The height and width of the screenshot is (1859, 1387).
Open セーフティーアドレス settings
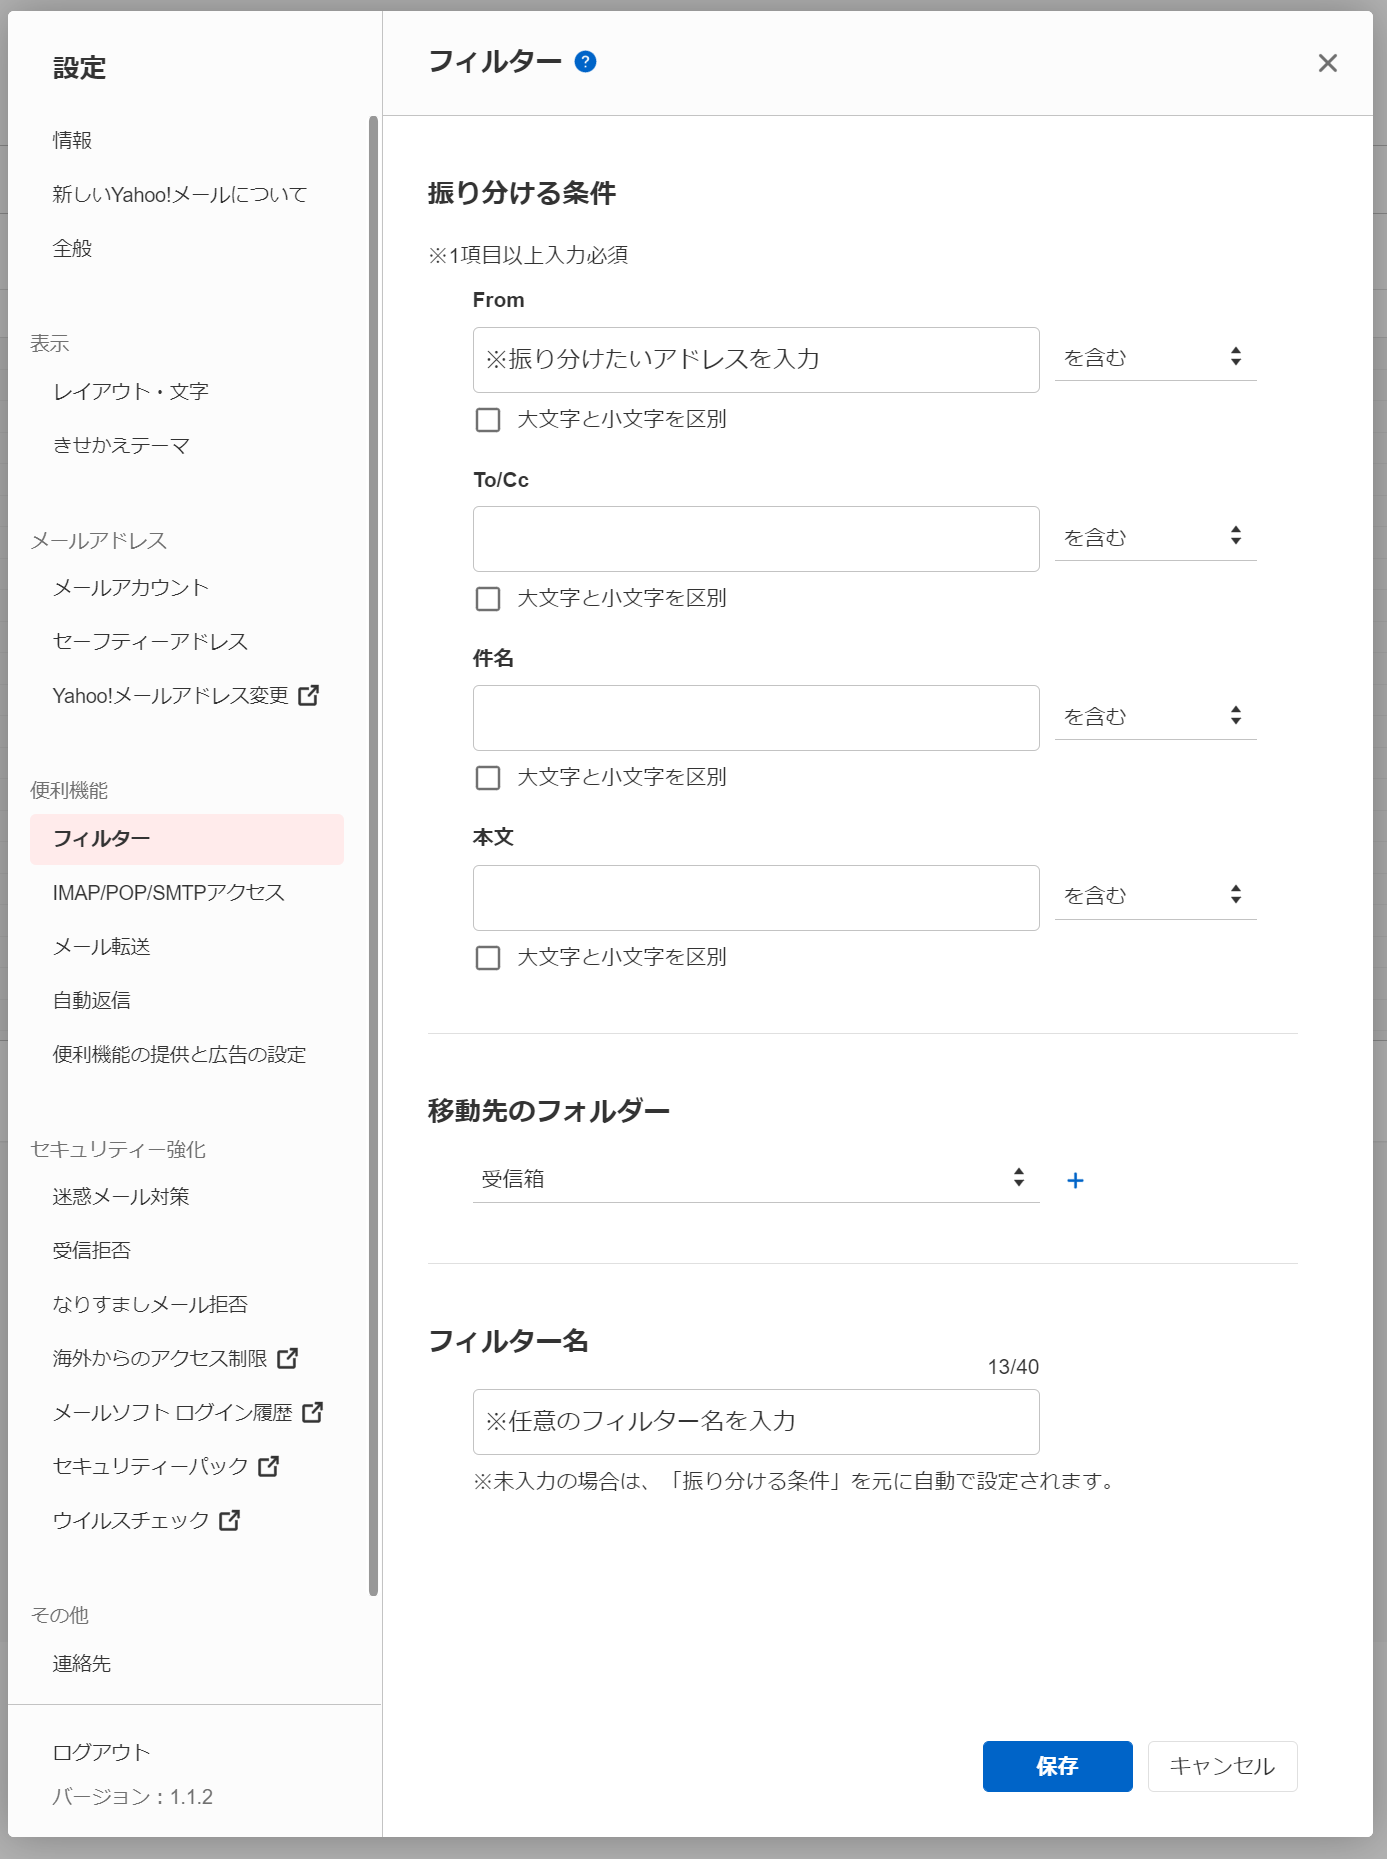coord(151,642)
